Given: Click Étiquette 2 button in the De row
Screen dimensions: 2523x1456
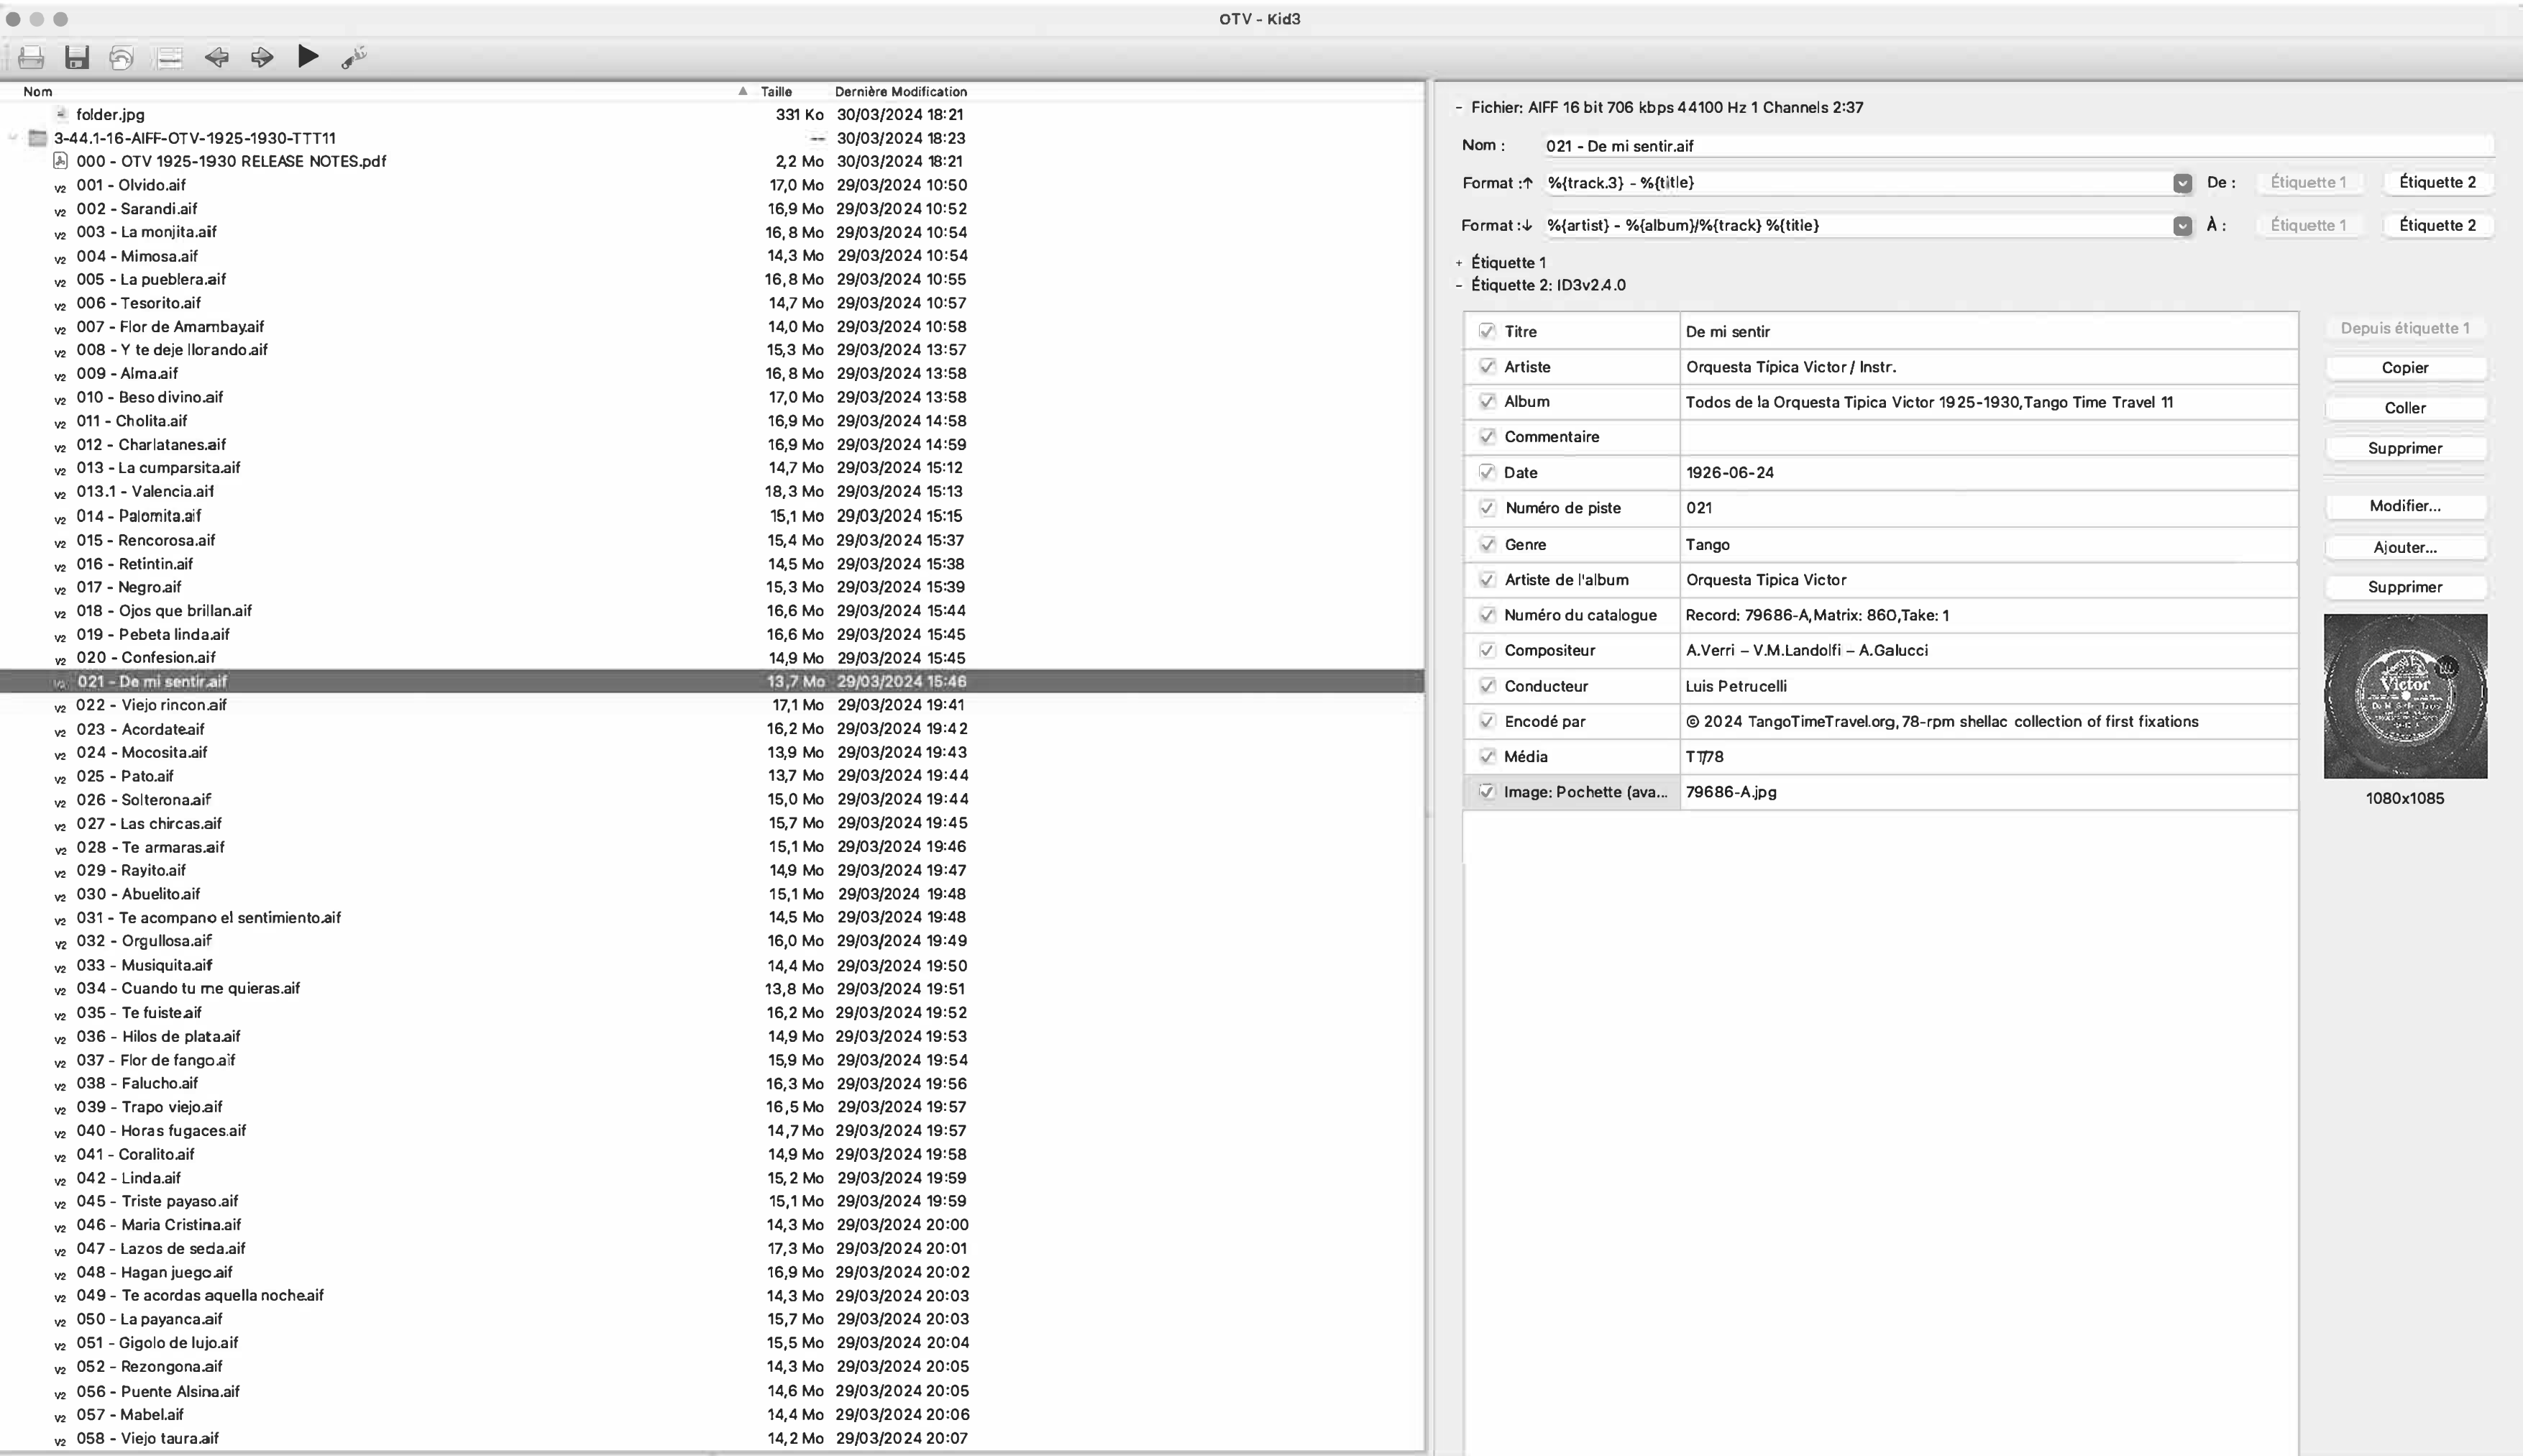Looking at the screenshot, I should [2437, 182].
